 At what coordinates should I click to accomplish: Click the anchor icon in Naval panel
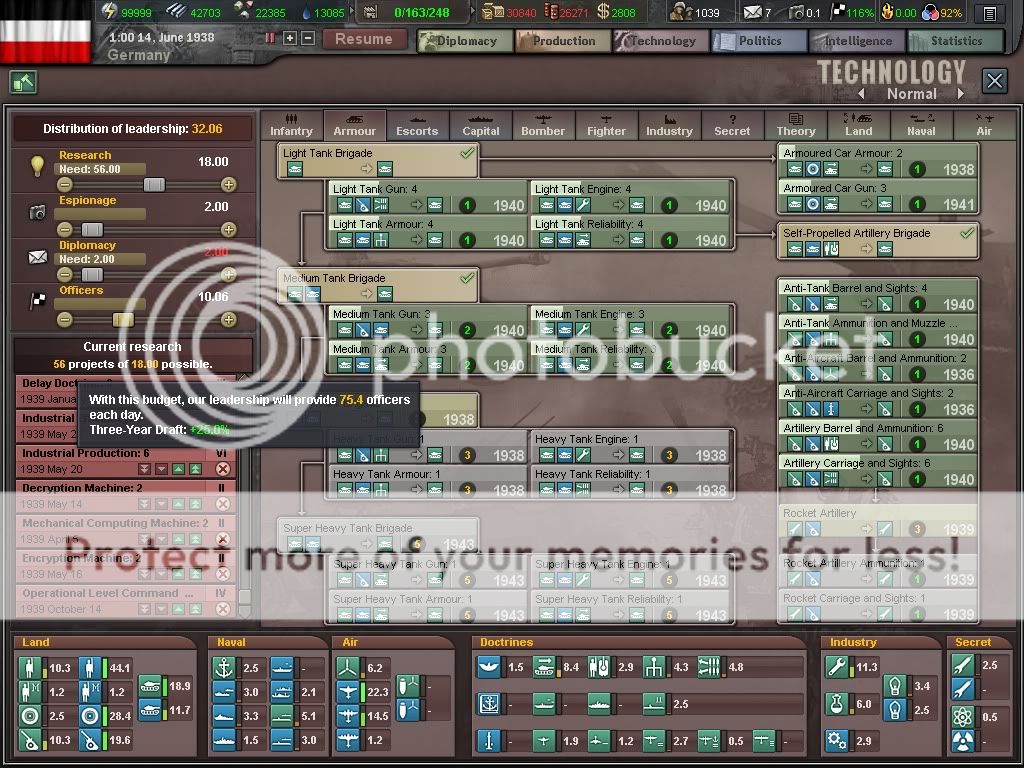click(225, 667)
